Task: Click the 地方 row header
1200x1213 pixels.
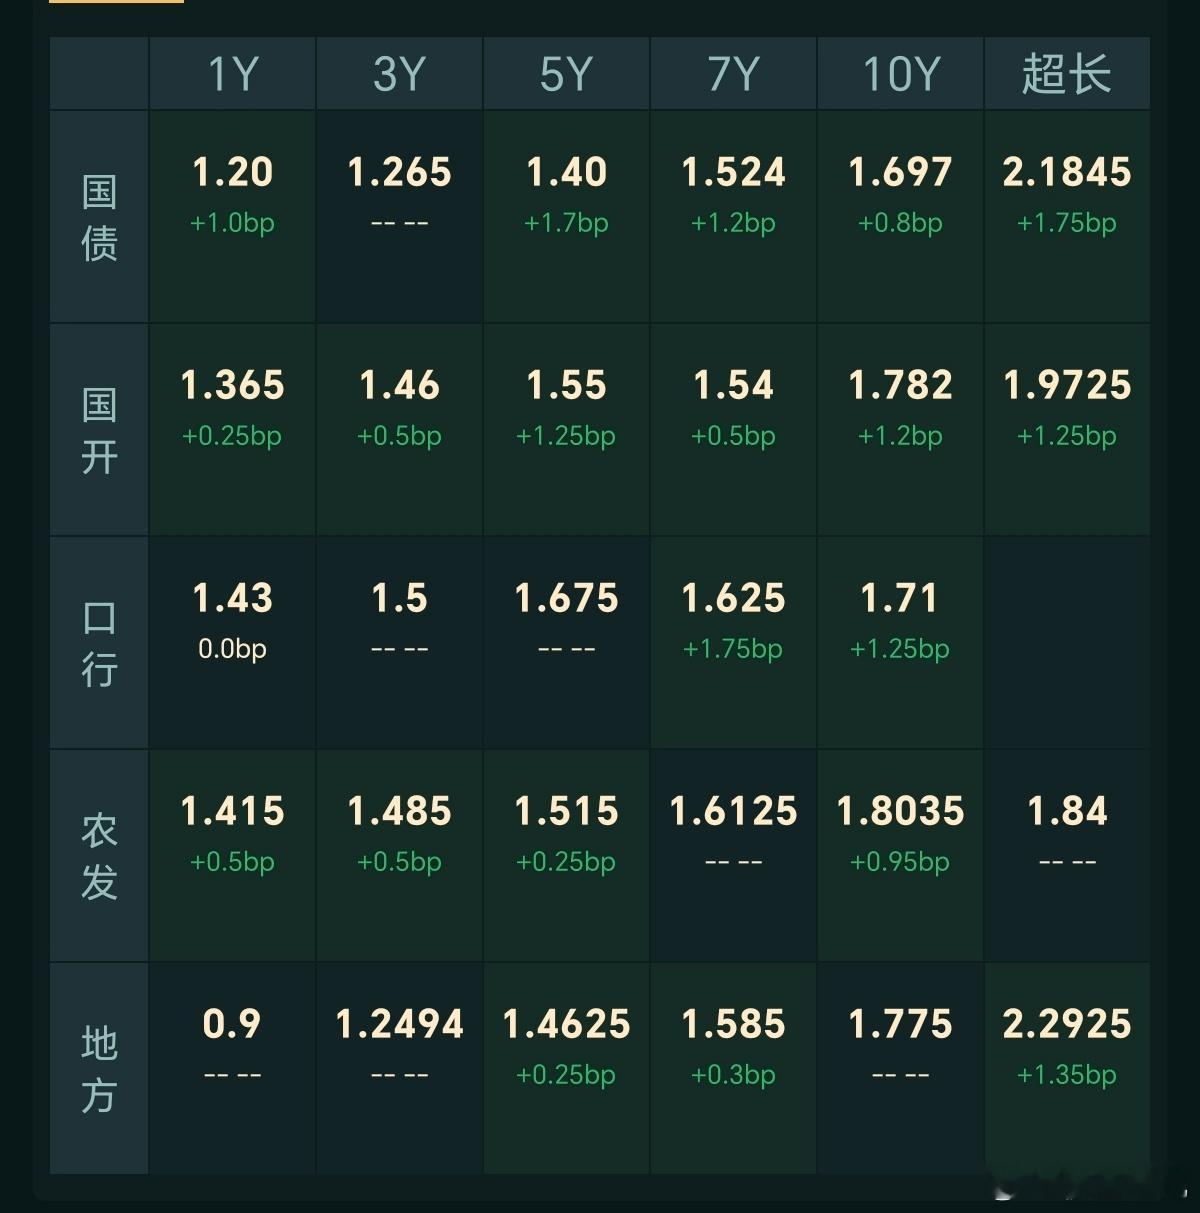Action: pyautogui.click(x=99, y=1069)
